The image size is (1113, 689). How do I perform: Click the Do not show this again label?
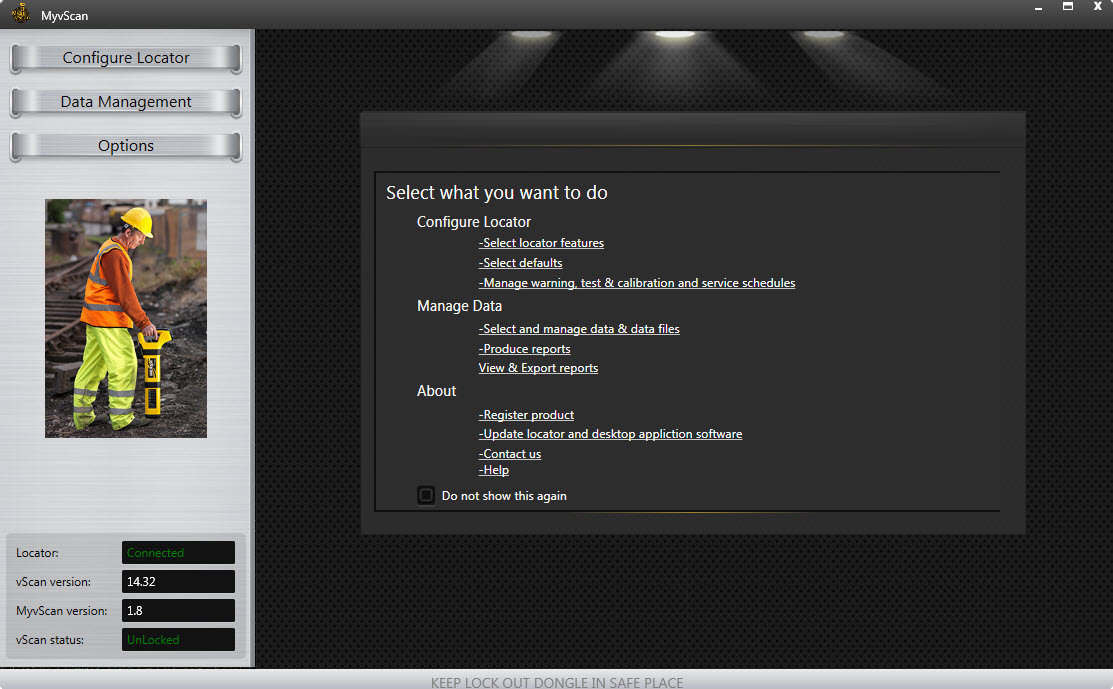(504, 496)
